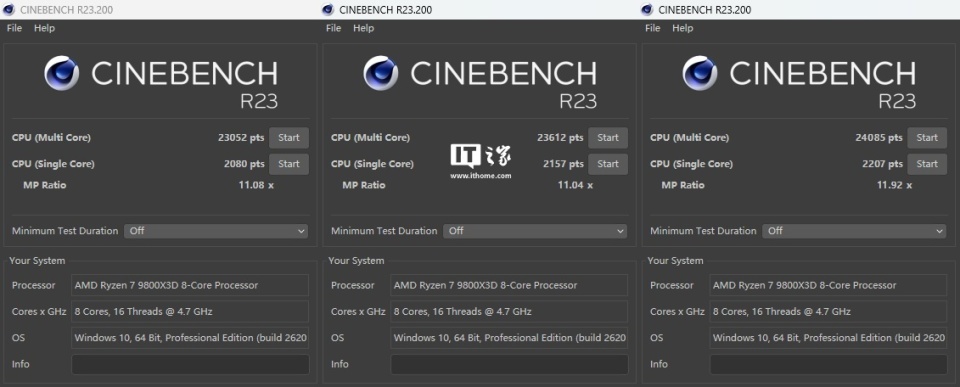The image size is (960, 387).
Task: Click Cinebench sphere logo in left window
Action: coord(61,73)
